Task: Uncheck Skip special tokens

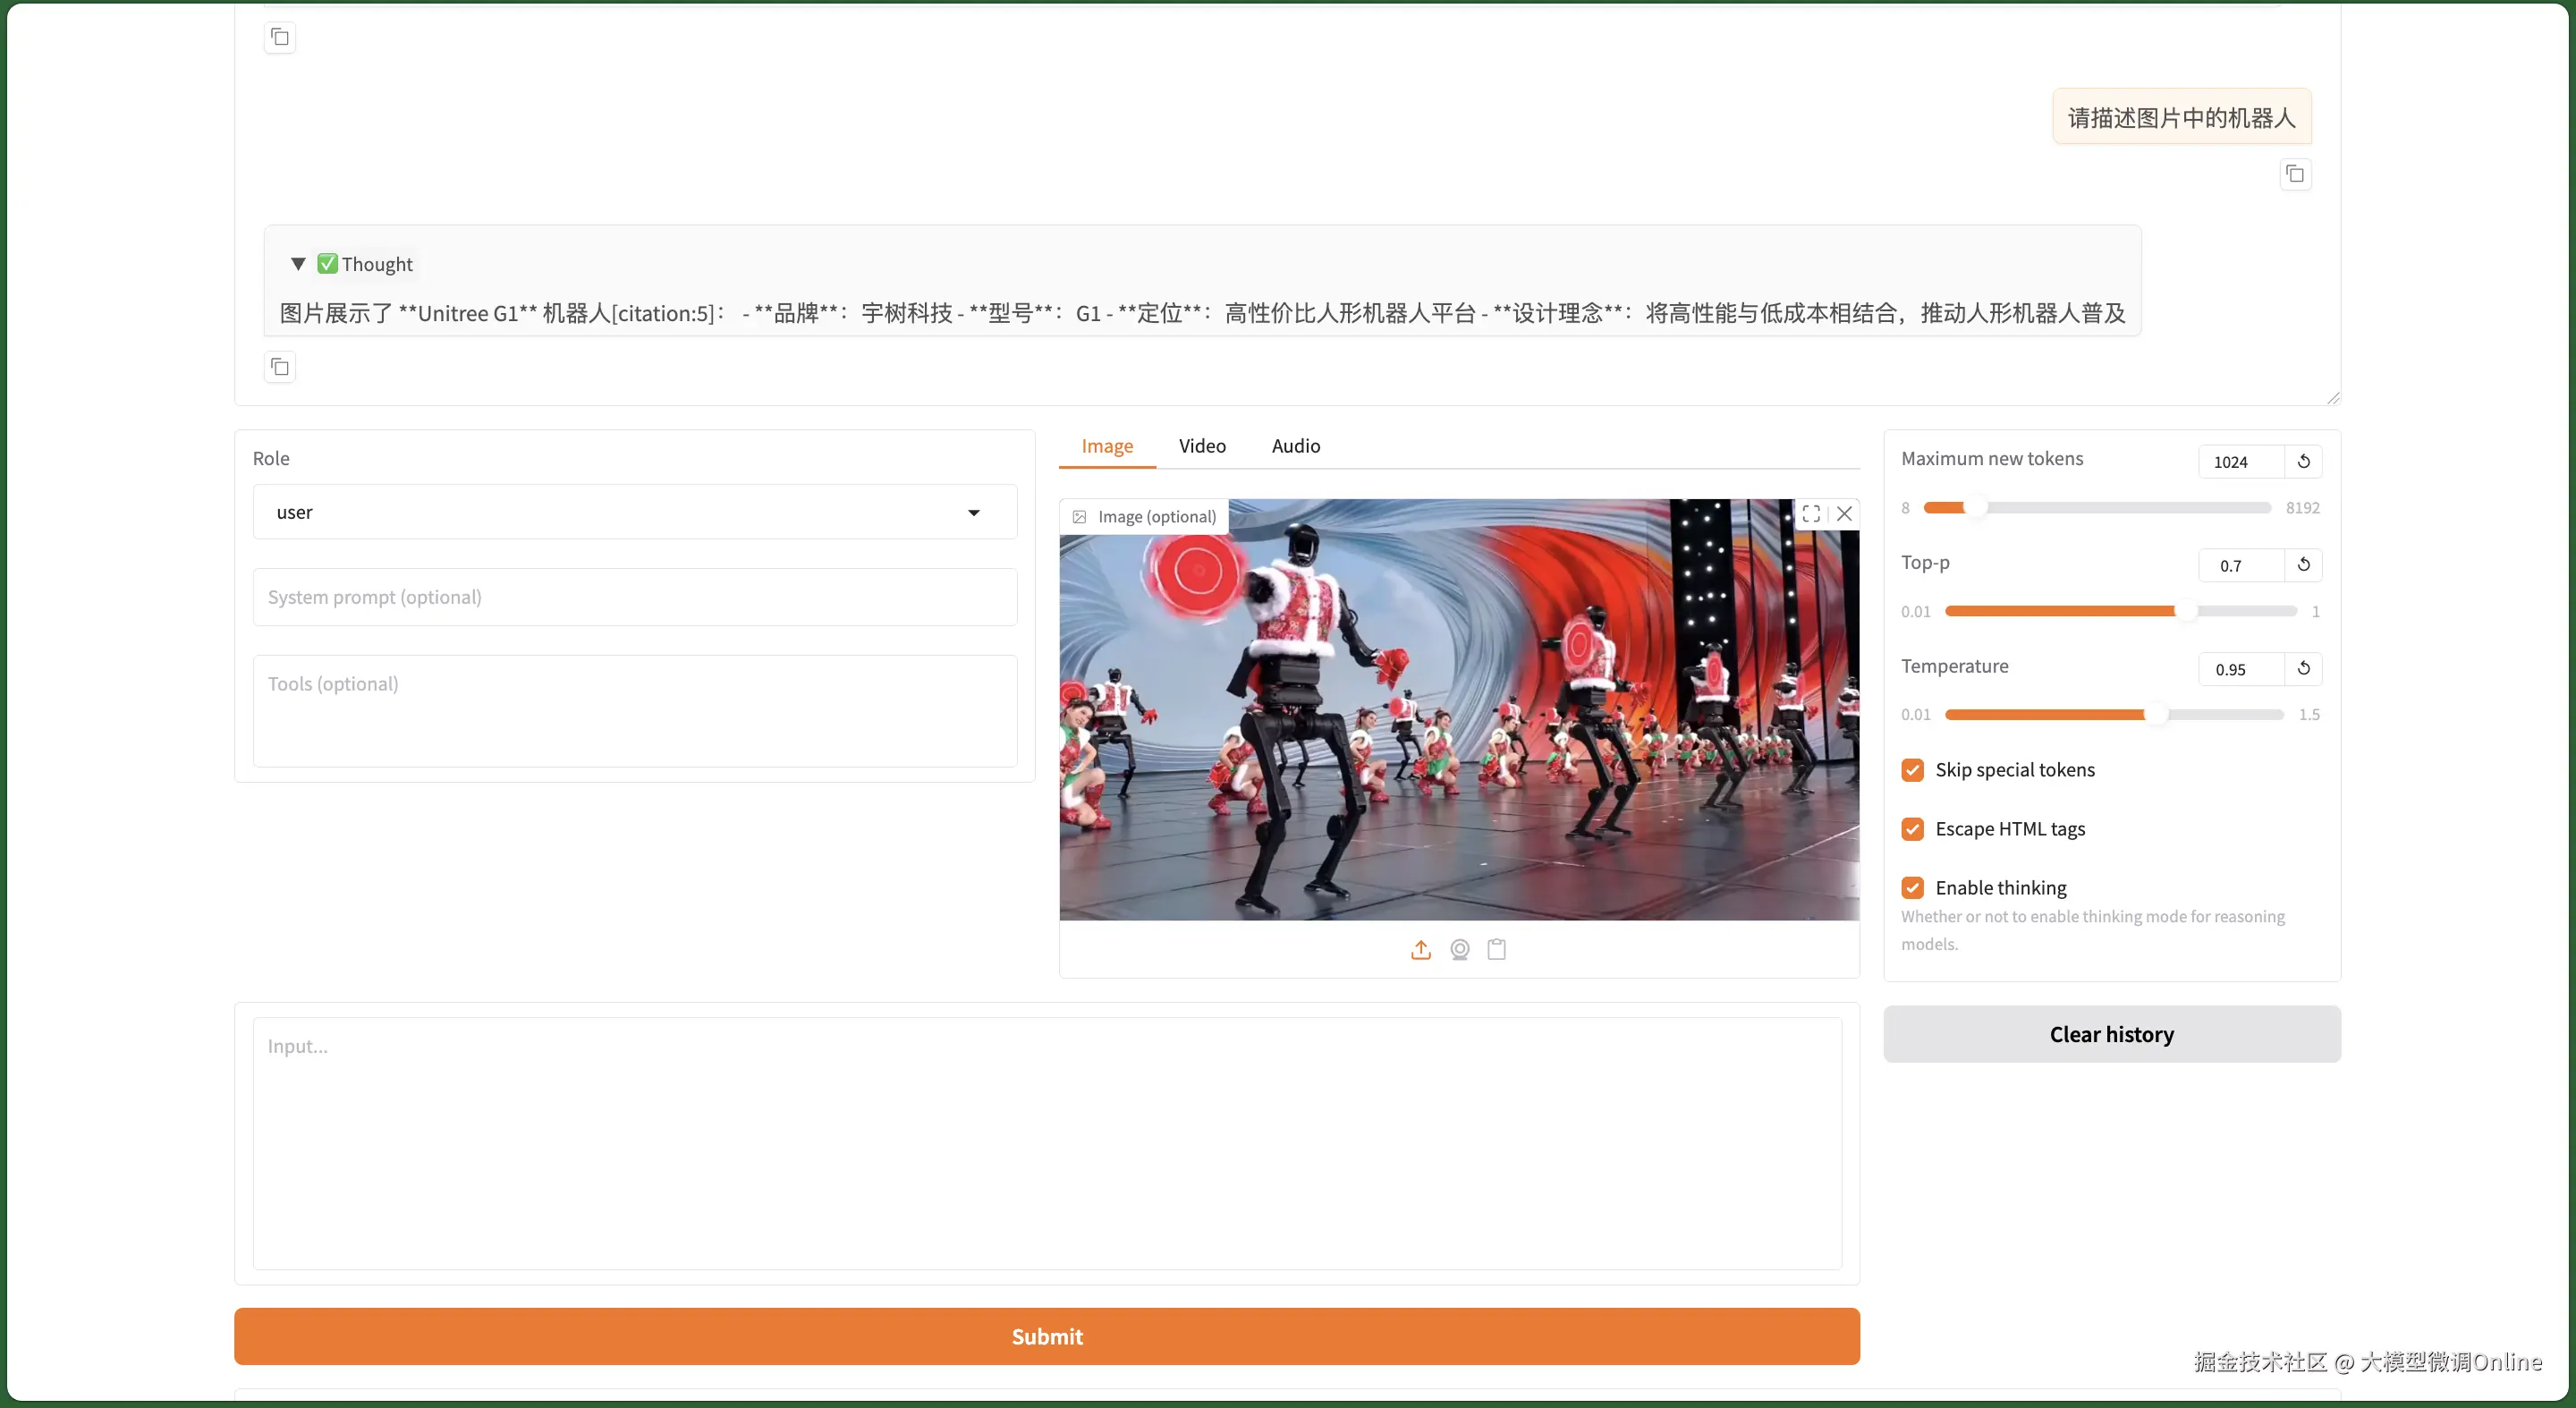Action: (1912, 770)
